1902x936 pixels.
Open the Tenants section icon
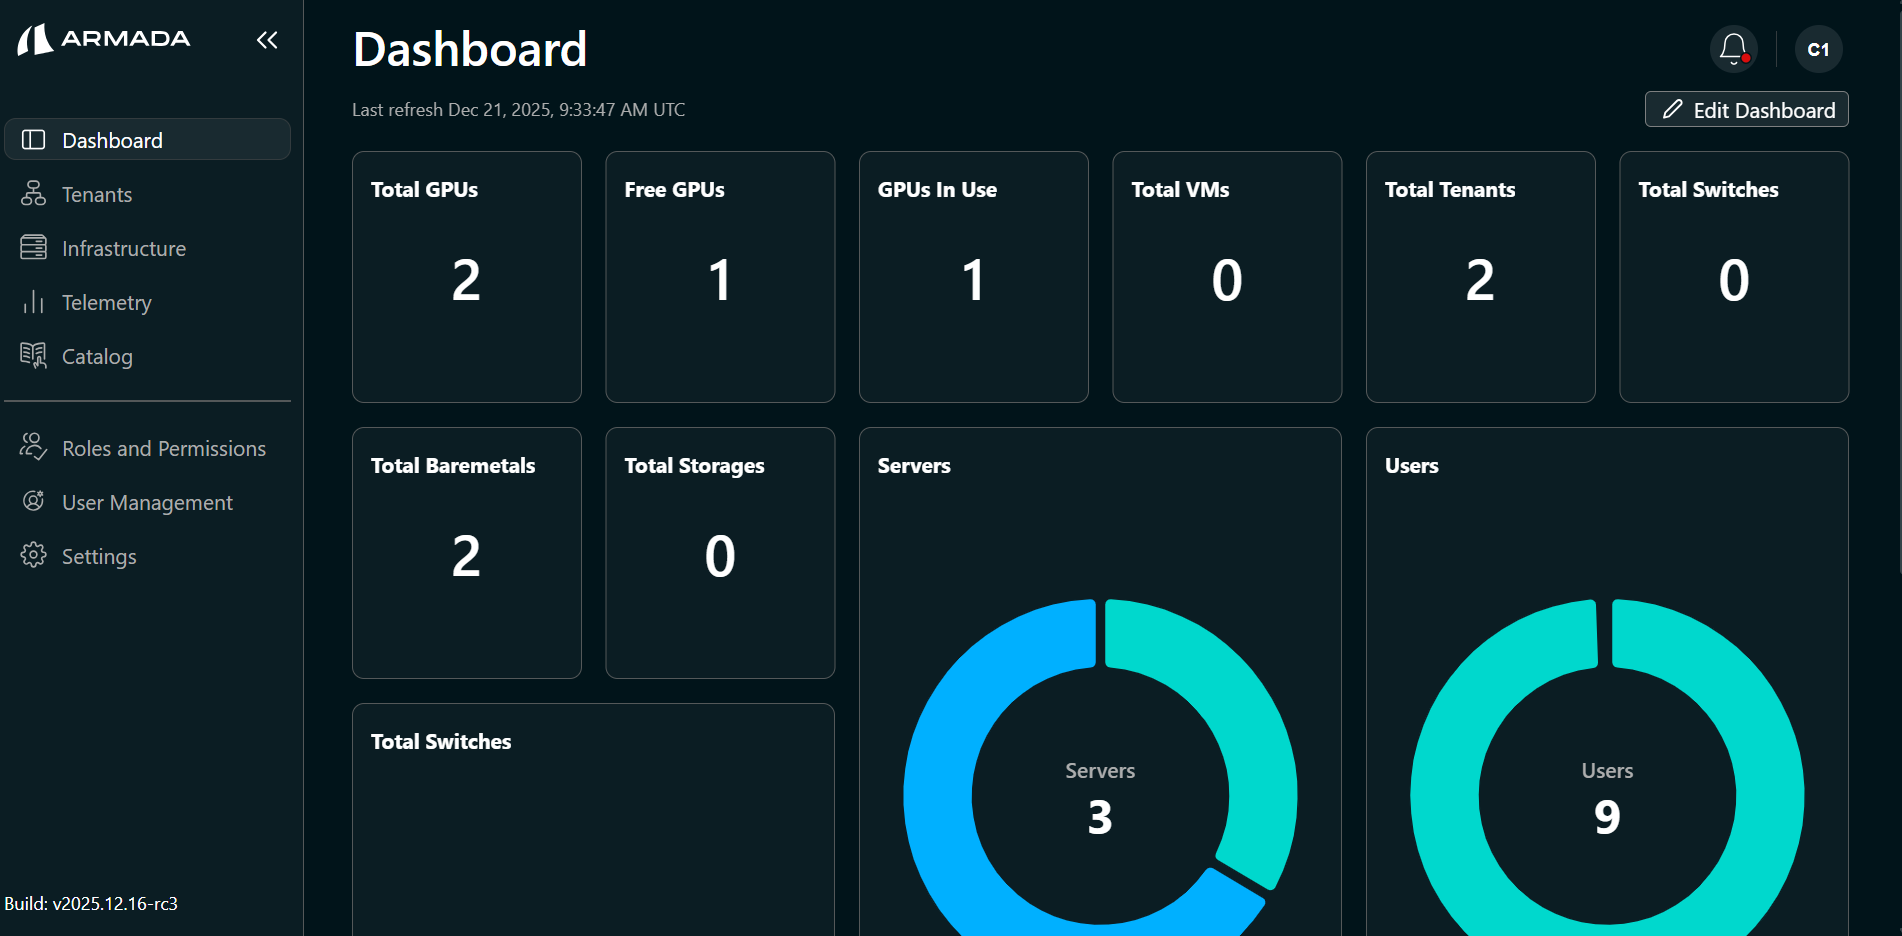[33, 194]
